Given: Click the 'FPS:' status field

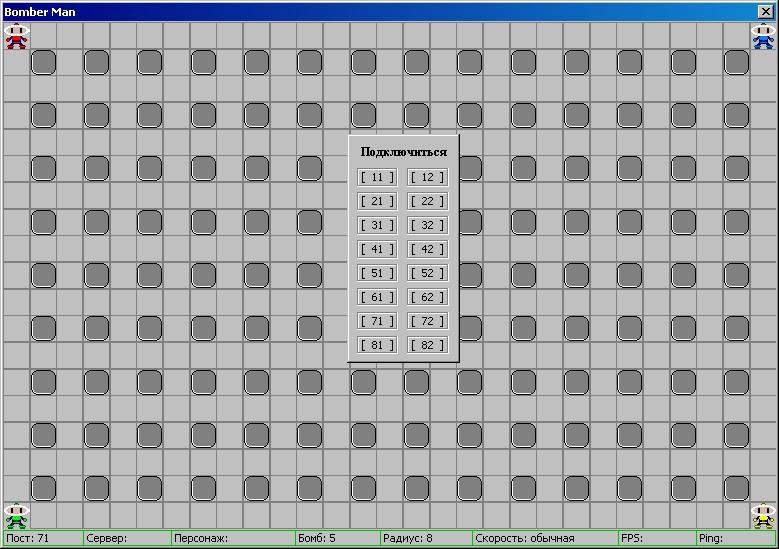Looking at the screenshot, I should pyautogui.click(x=658, y=538).
